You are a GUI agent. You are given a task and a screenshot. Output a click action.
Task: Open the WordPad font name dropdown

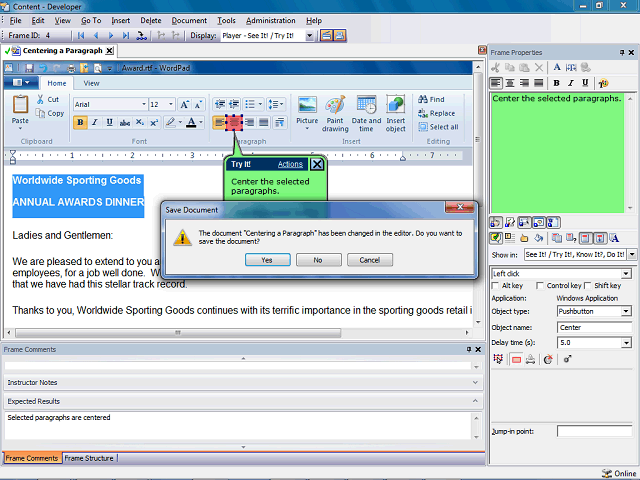[x=144, y=104]
